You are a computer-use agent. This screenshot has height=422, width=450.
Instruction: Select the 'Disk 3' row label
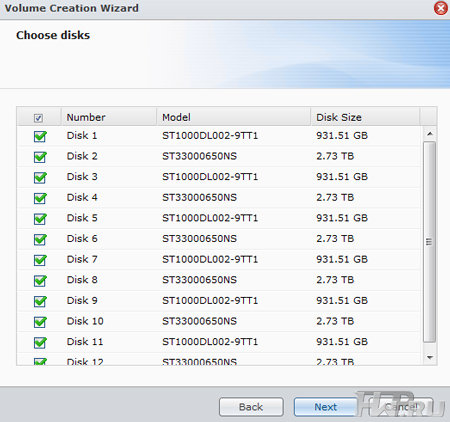point(82,177)
